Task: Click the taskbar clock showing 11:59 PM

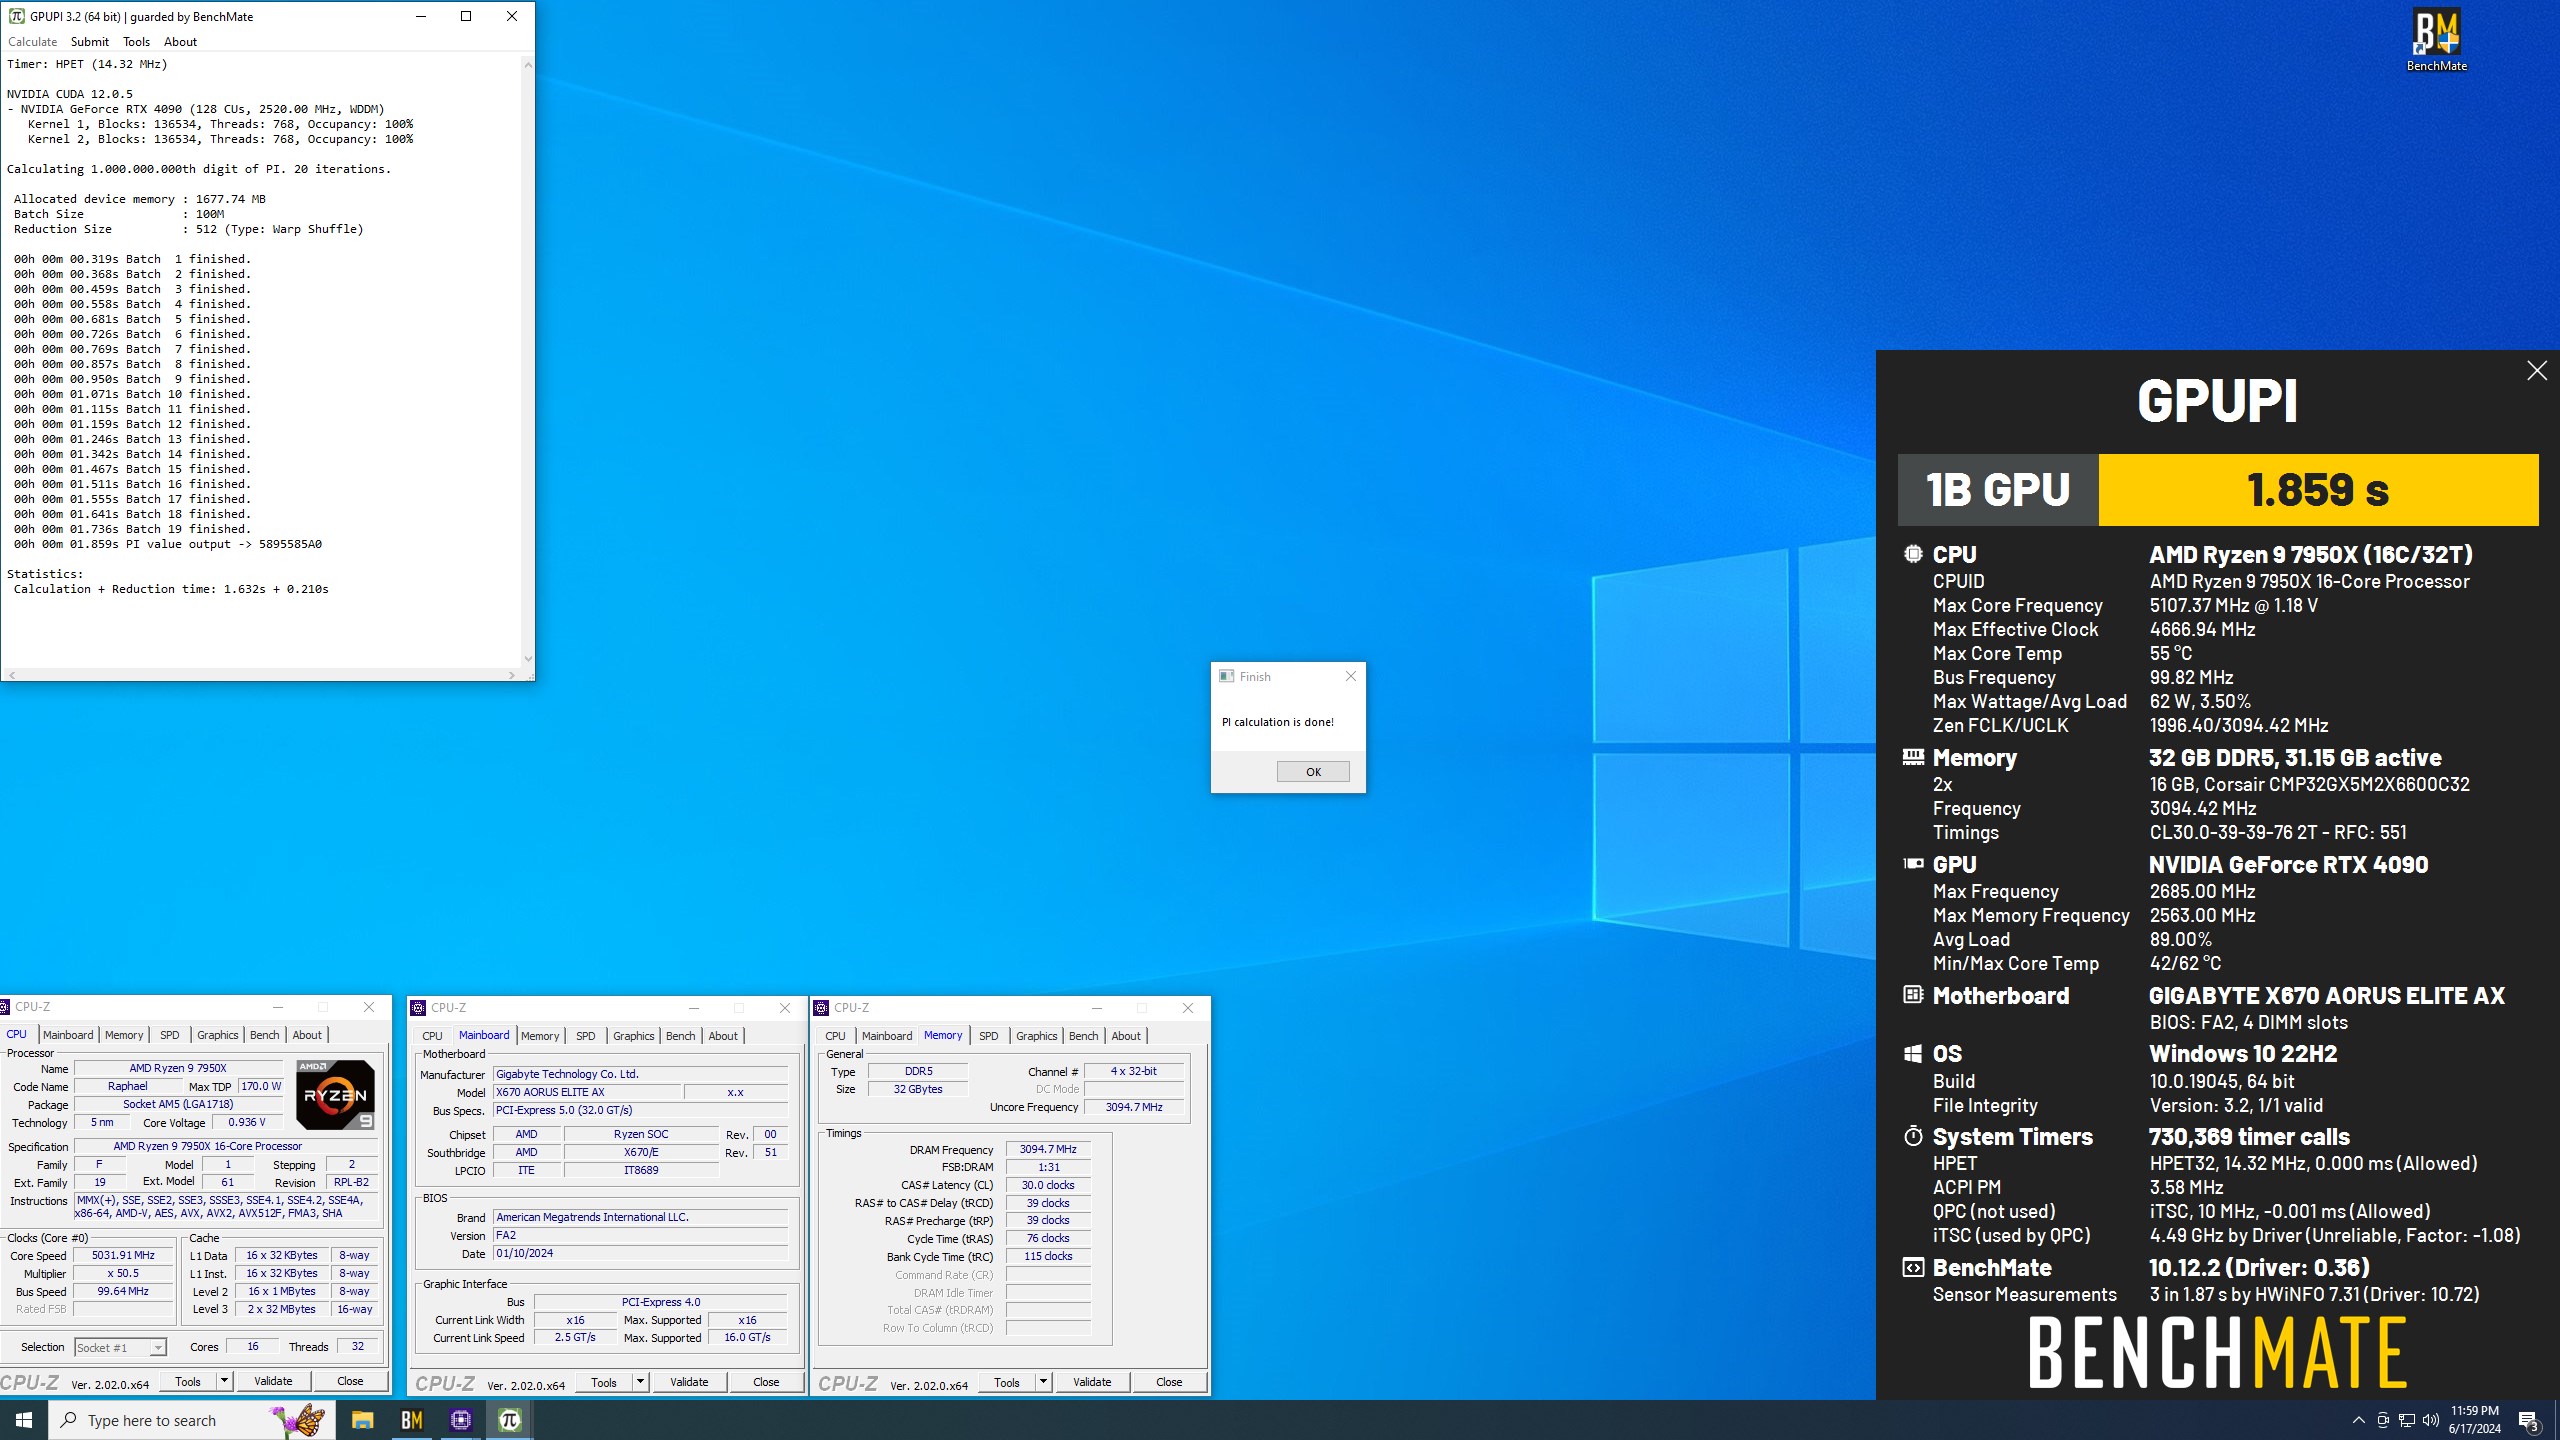Action: 2474,1420
